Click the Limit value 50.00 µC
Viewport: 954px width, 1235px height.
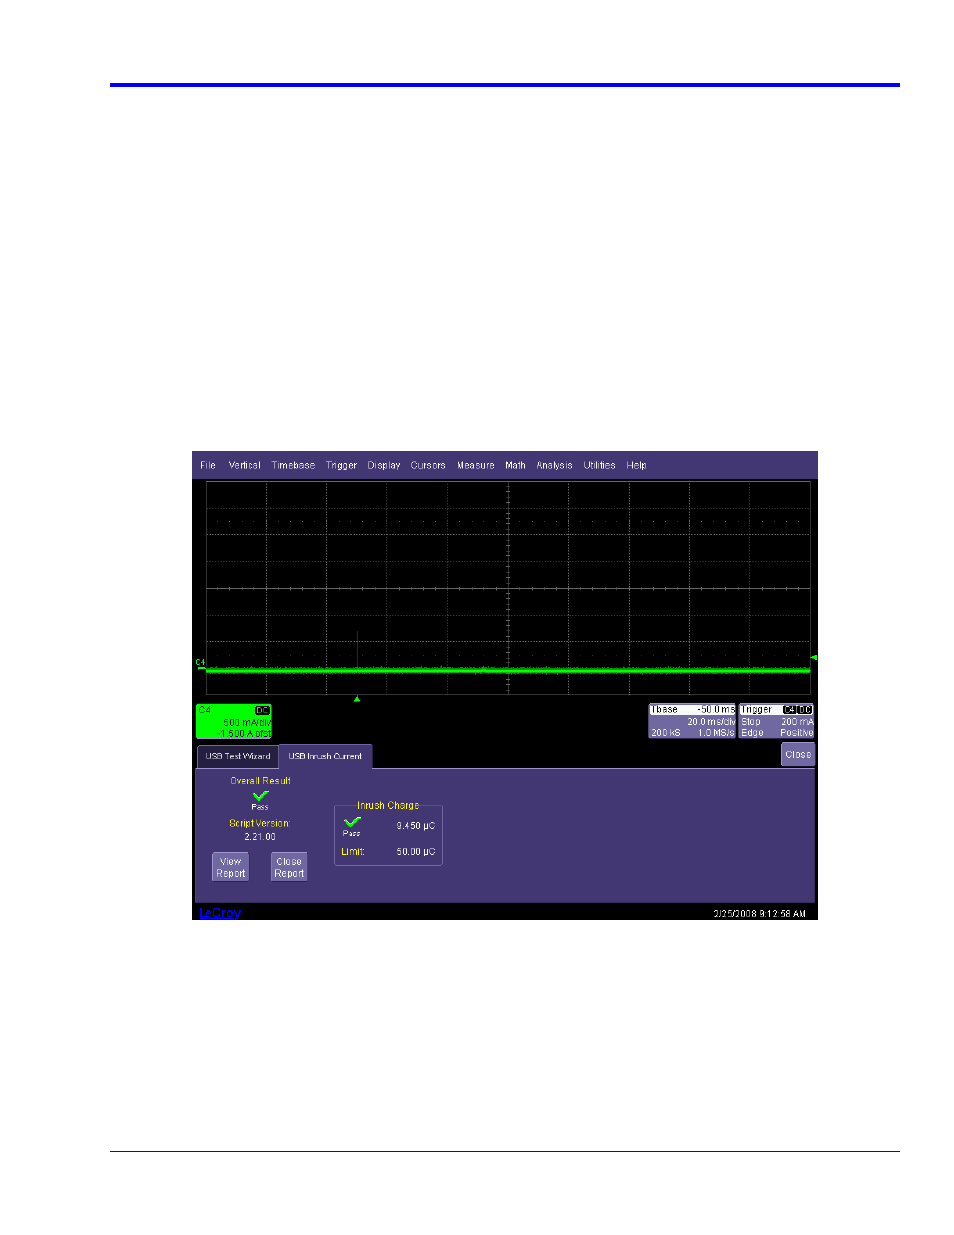point(415,852)
